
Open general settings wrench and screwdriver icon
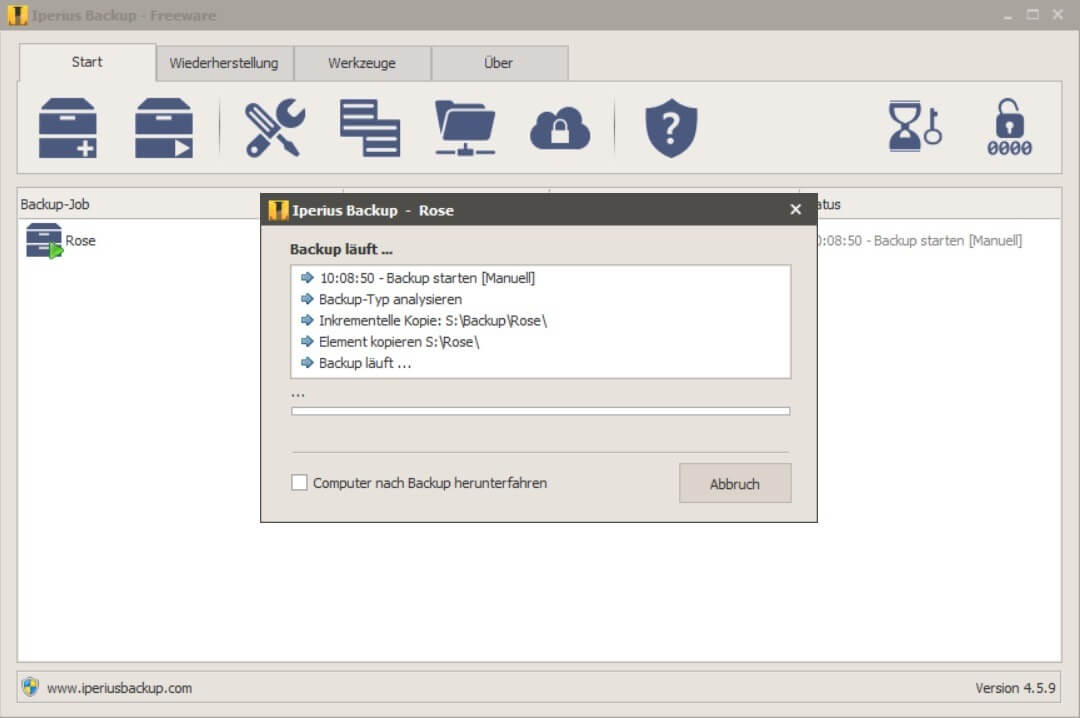pyautogui.click(x=275, y=128)
